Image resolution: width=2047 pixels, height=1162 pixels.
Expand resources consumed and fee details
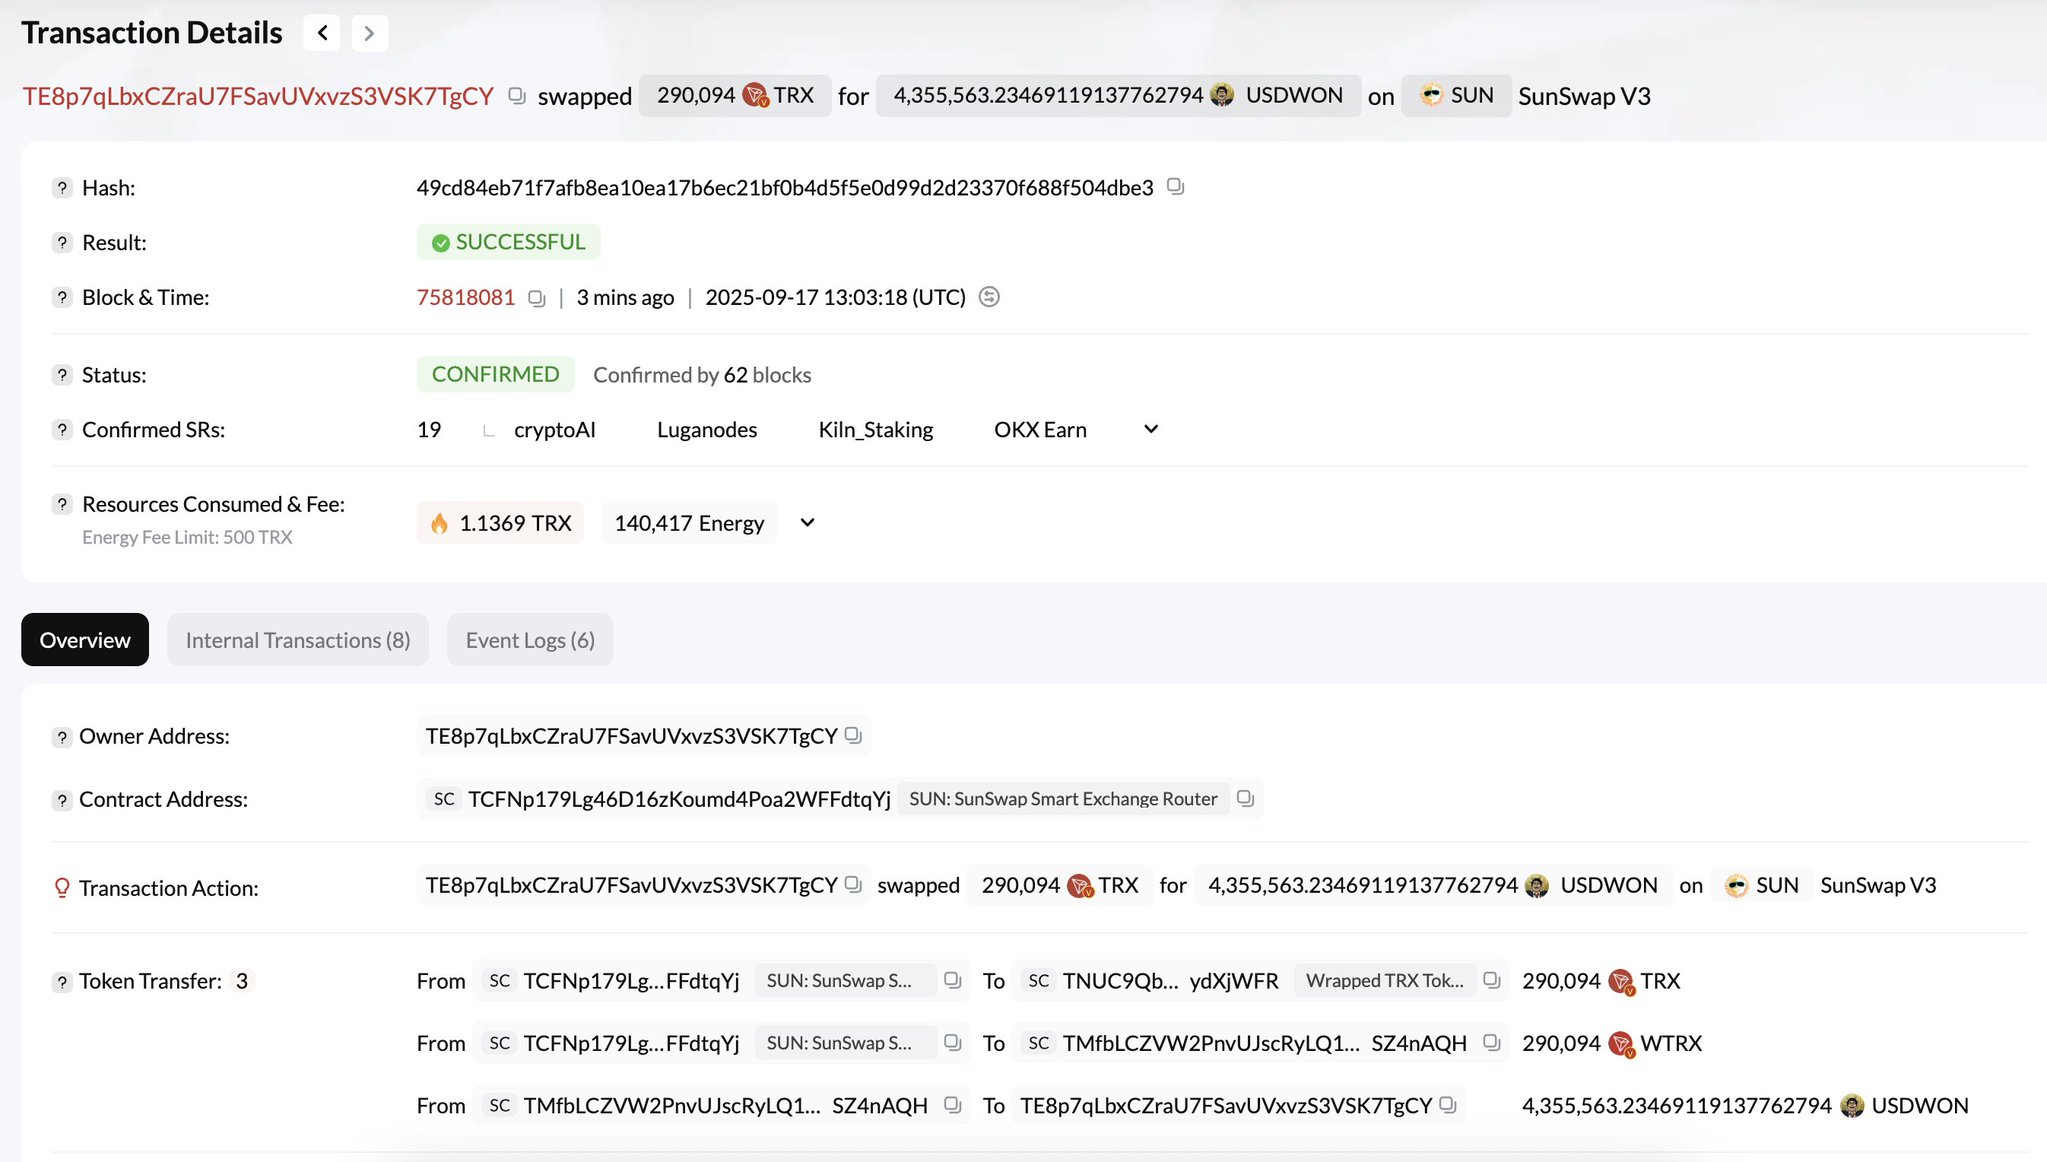click(807, 523)
